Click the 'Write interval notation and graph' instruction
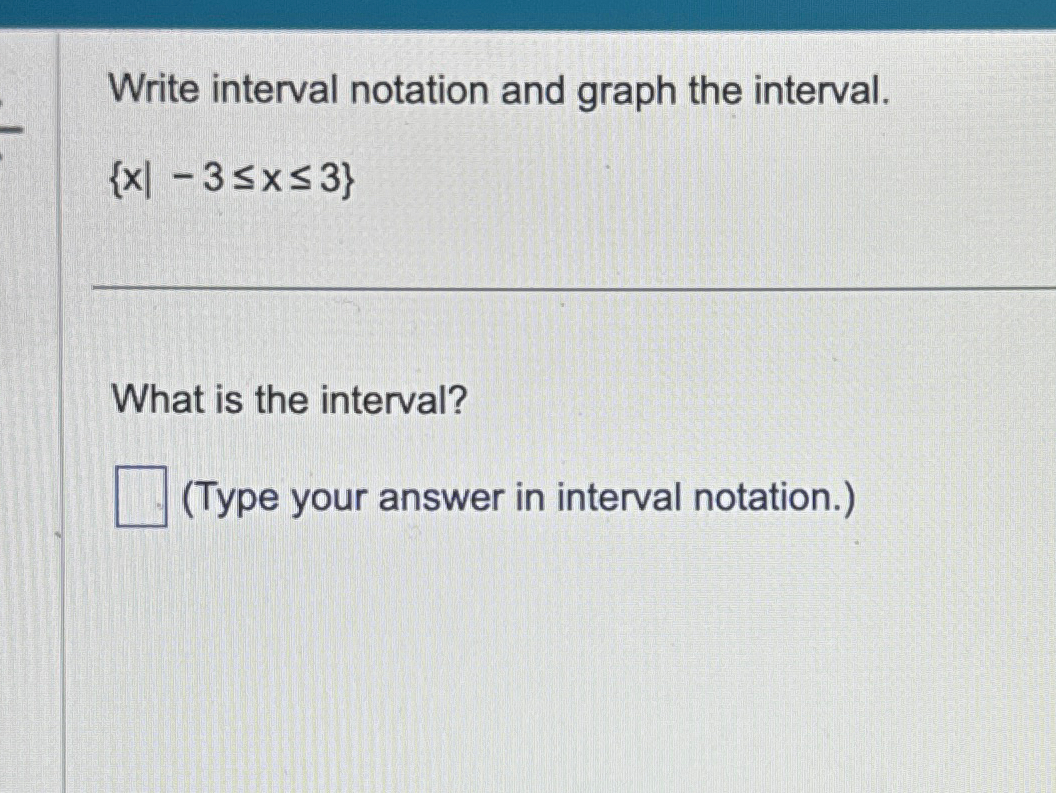Image resolution: width=1056 pixels, height=793 pixels. [498, 92]
